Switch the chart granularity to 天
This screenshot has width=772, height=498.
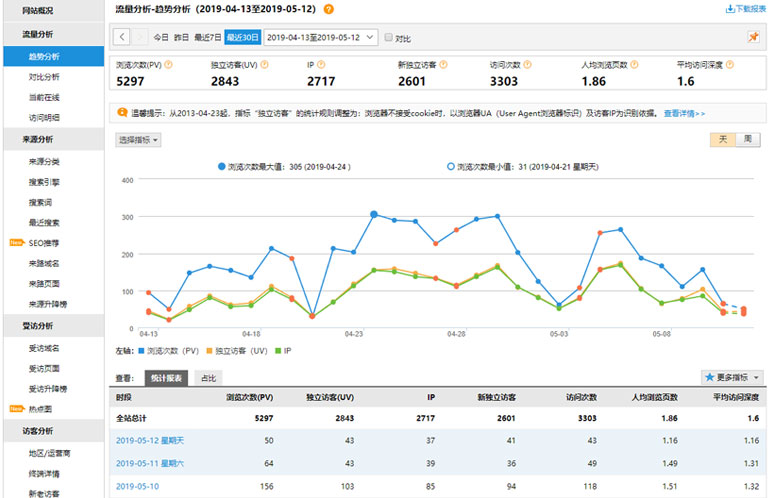723,139
